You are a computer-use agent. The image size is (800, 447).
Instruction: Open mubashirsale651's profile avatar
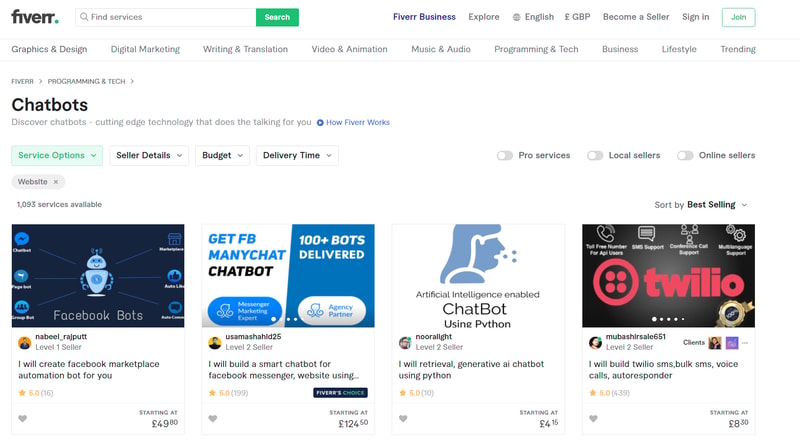click(x=595, y=342)
